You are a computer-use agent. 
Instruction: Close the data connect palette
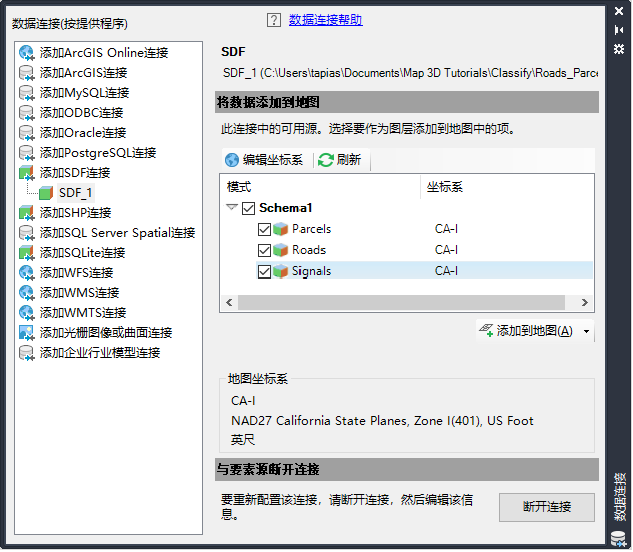coord(619,11)
